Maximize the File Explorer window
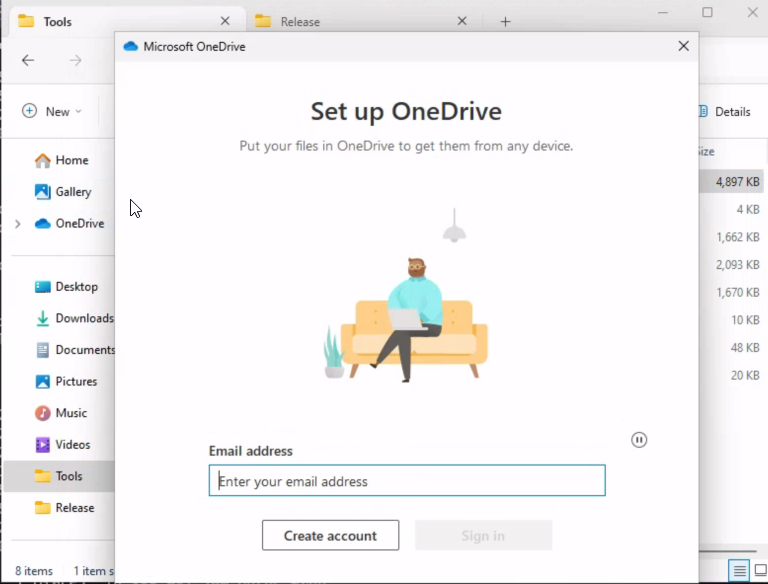The height and width of the screenshot is (584, 768). pyautogui.click(x=707, y=12)
